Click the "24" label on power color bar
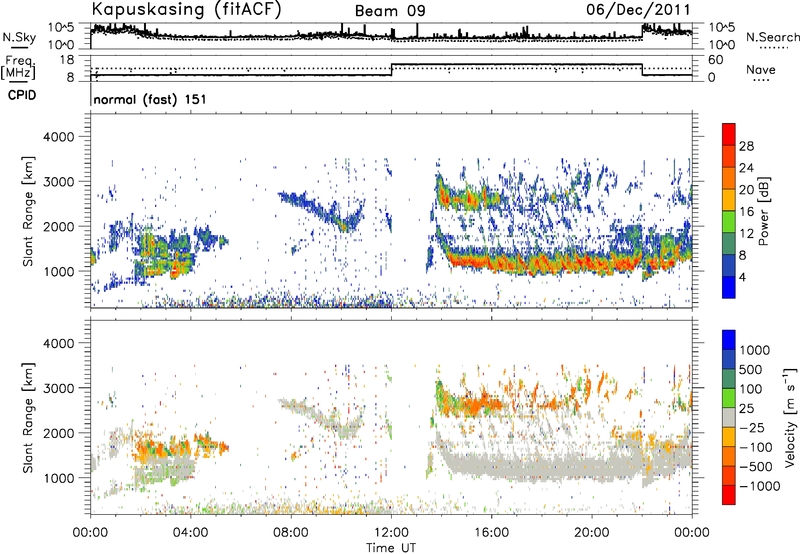This screenshot has width=800, height=554. point(746,168)
